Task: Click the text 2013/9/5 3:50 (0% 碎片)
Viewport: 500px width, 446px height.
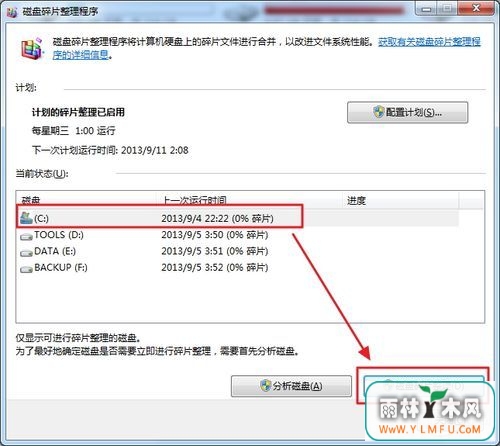Action: tap(215, 235)
